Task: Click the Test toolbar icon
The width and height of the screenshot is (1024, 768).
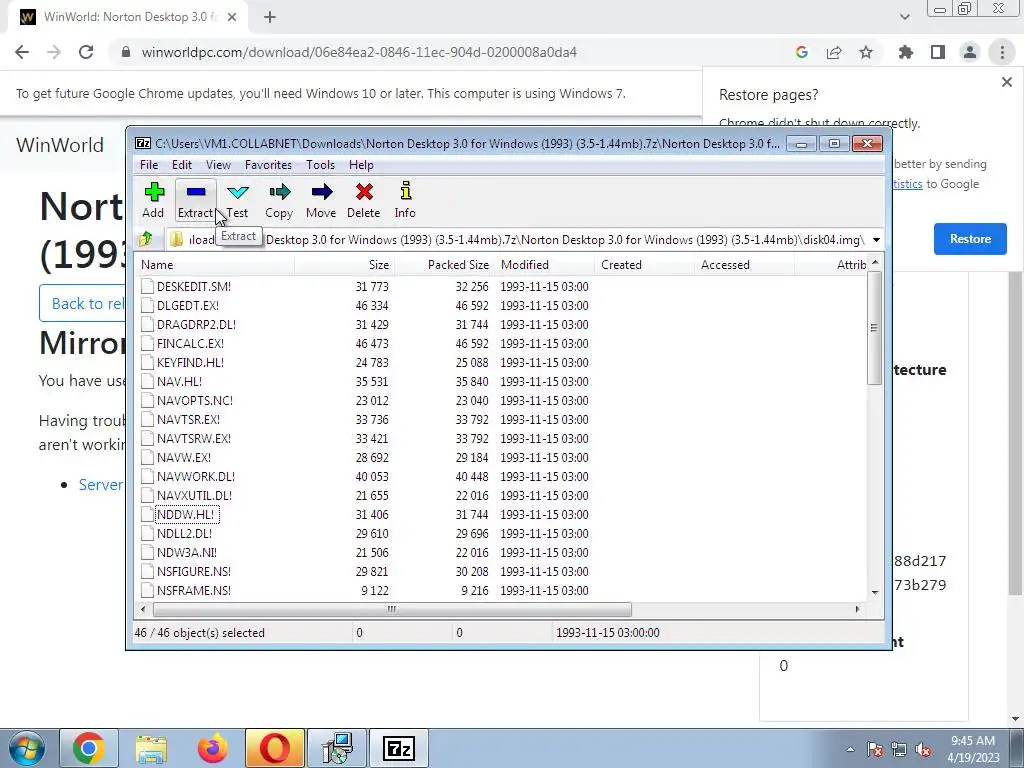Action: [238, 200]
